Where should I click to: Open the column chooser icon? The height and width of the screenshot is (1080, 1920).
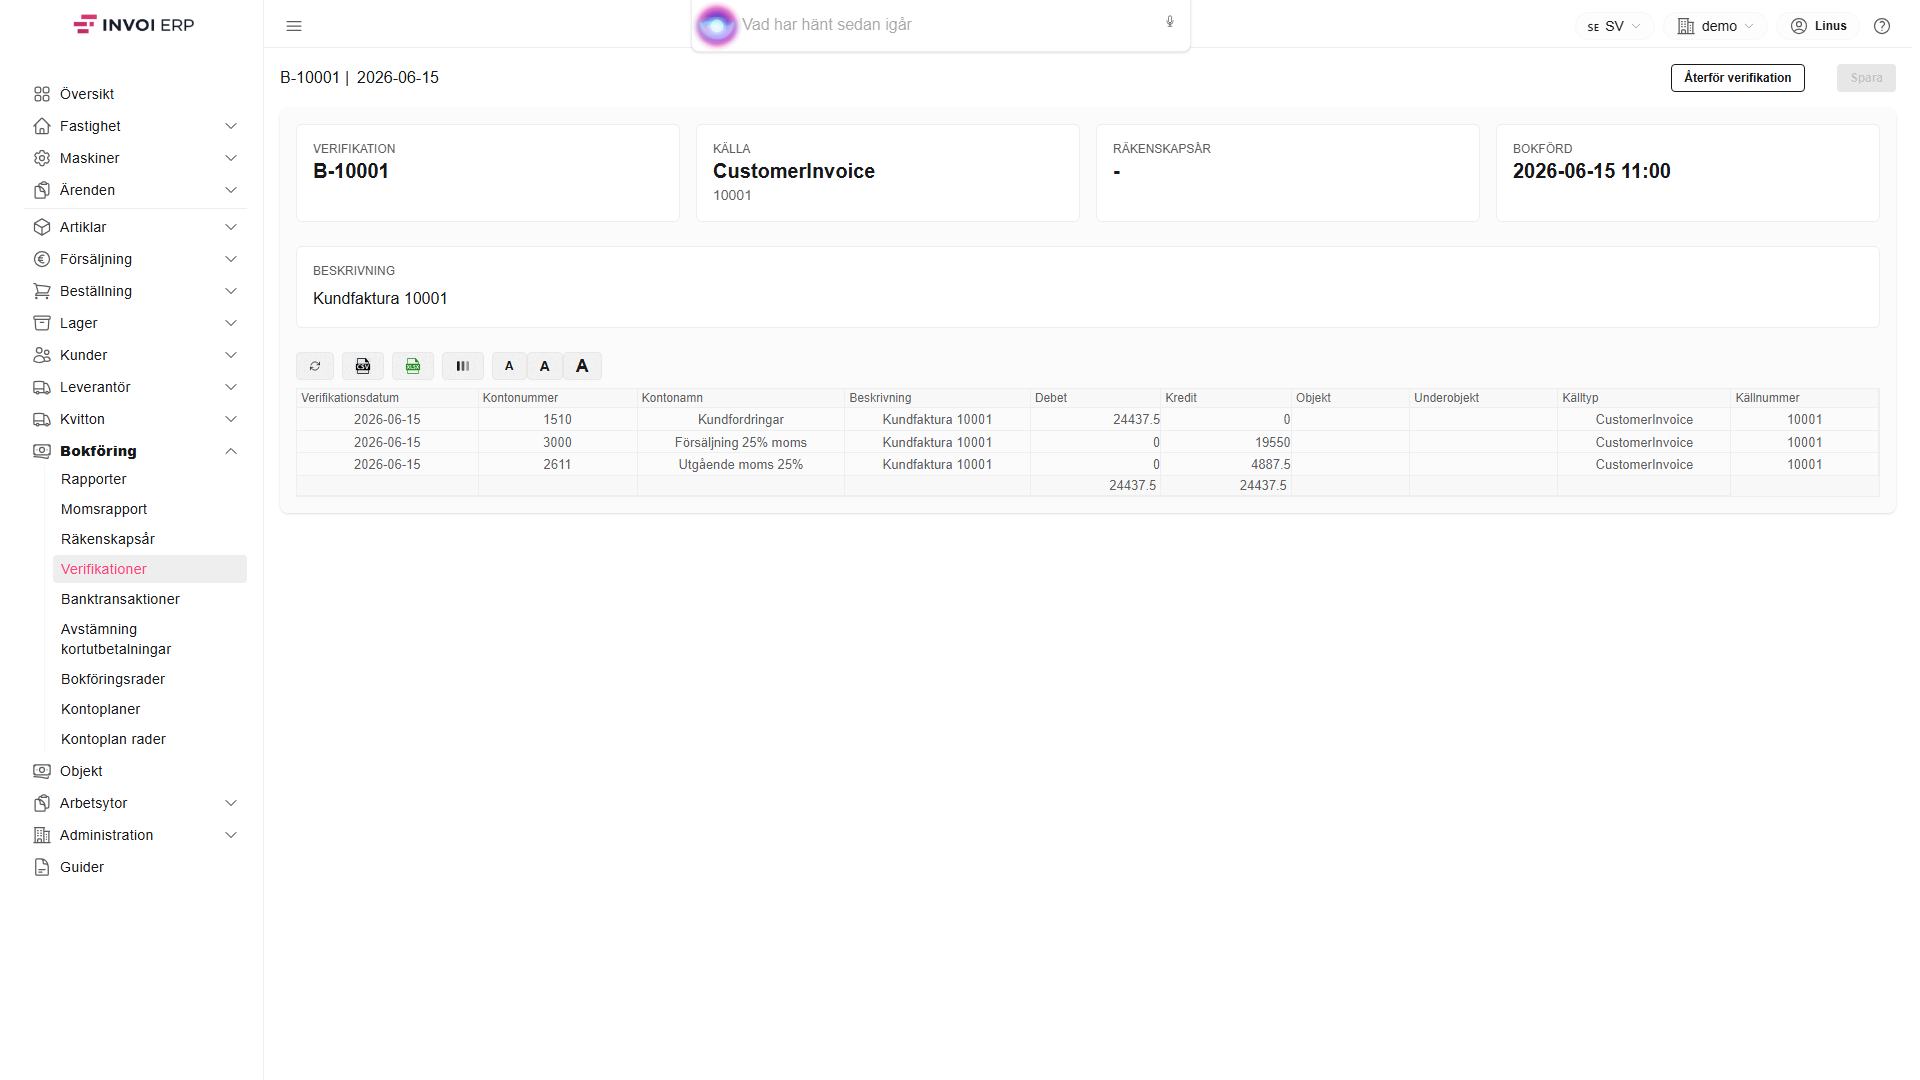463,366
